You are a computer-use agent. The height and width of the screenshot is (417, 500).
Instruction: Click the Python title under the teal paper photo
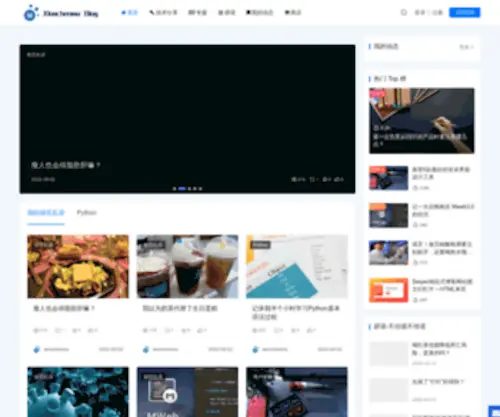coord(296,312)
